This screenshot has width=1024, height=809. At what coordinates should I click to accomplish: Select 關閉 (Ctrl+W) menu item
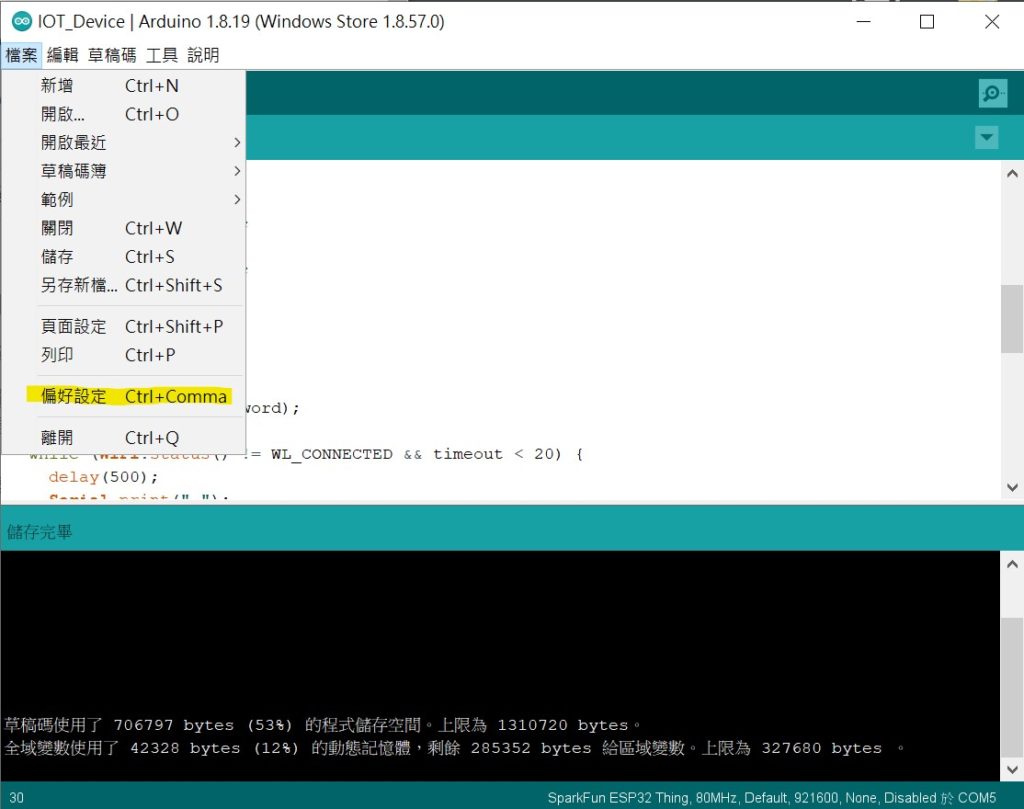click(x=123, y=228)
